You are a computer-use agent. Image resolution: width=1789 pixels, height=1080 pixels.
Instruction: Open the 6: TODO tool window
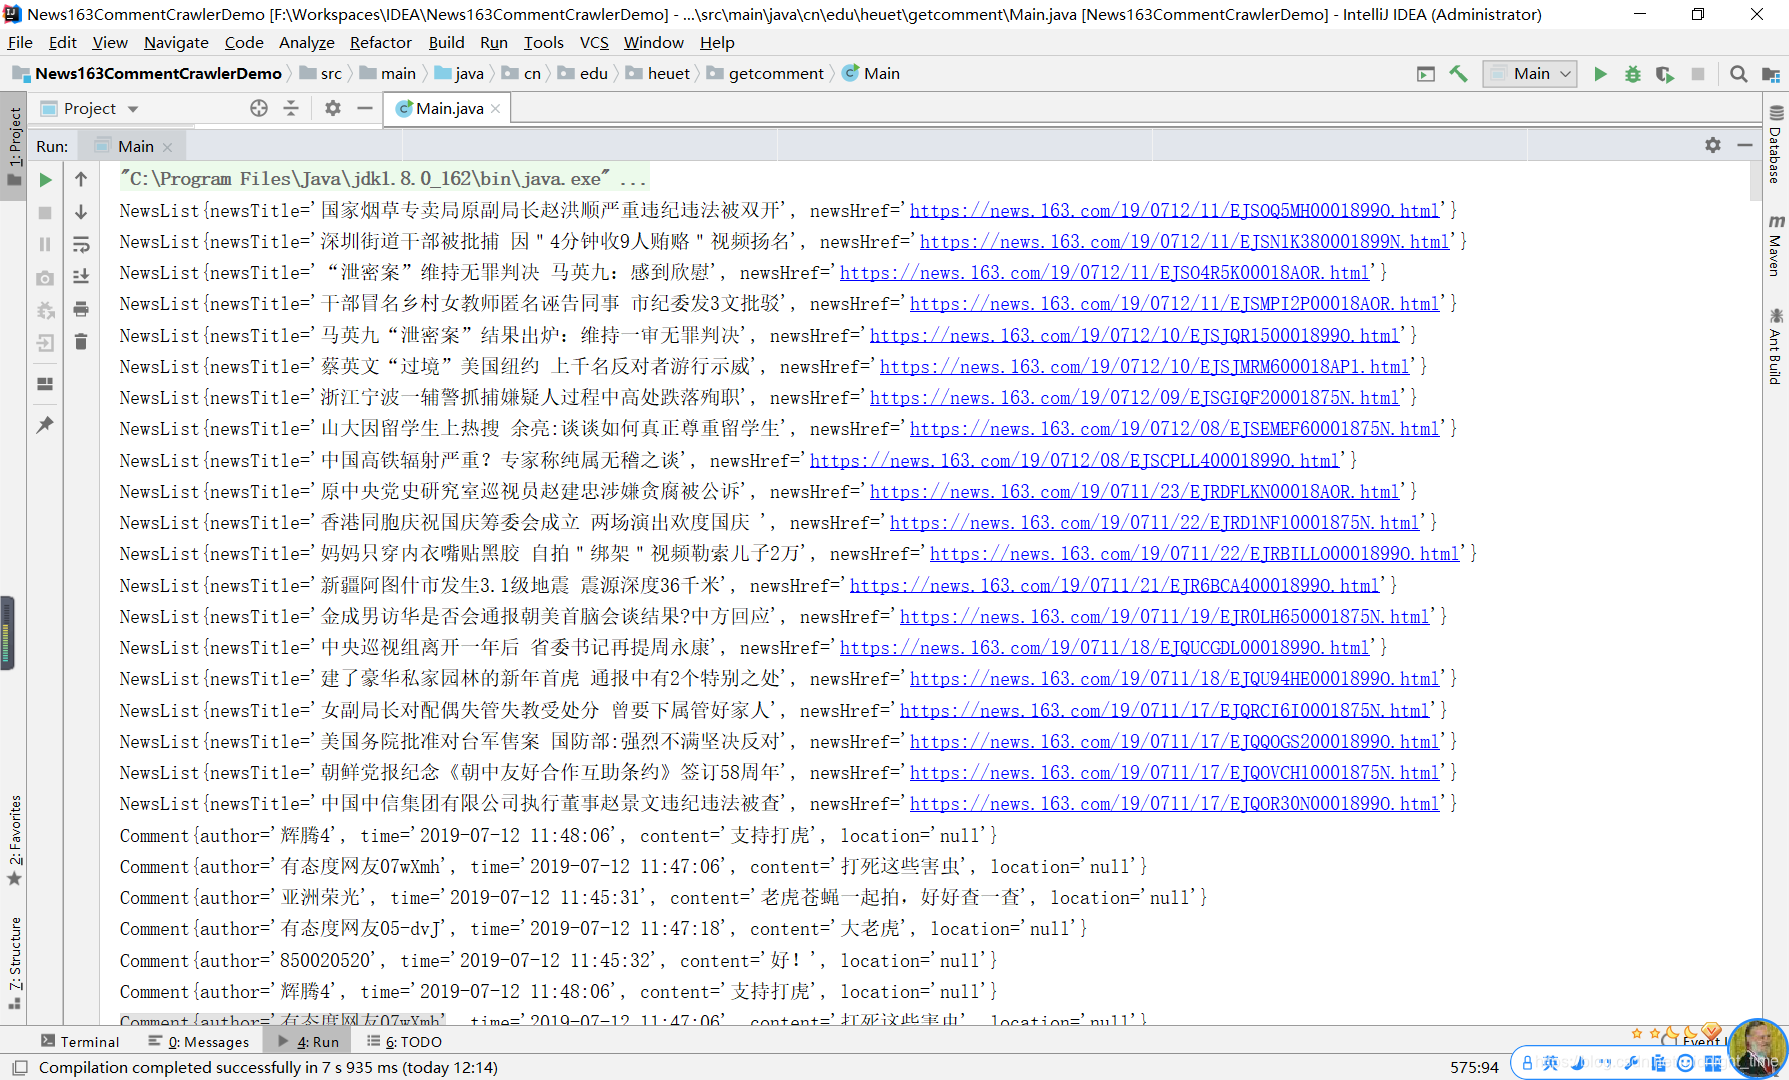[404, 1042]
